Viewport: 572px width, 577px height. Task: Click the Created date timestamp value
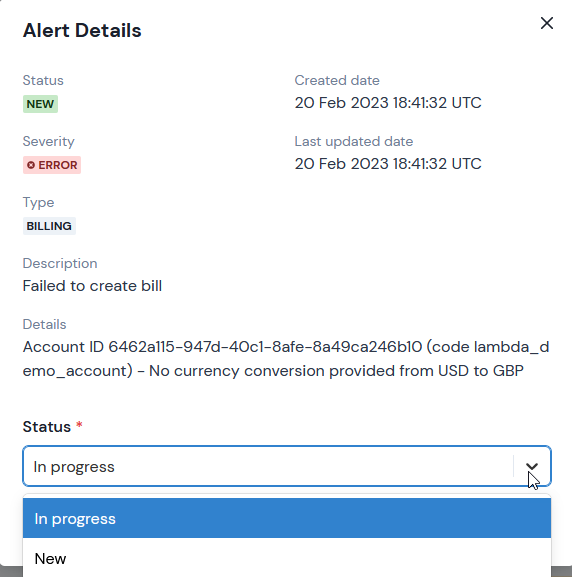click(x=388, y=103)
